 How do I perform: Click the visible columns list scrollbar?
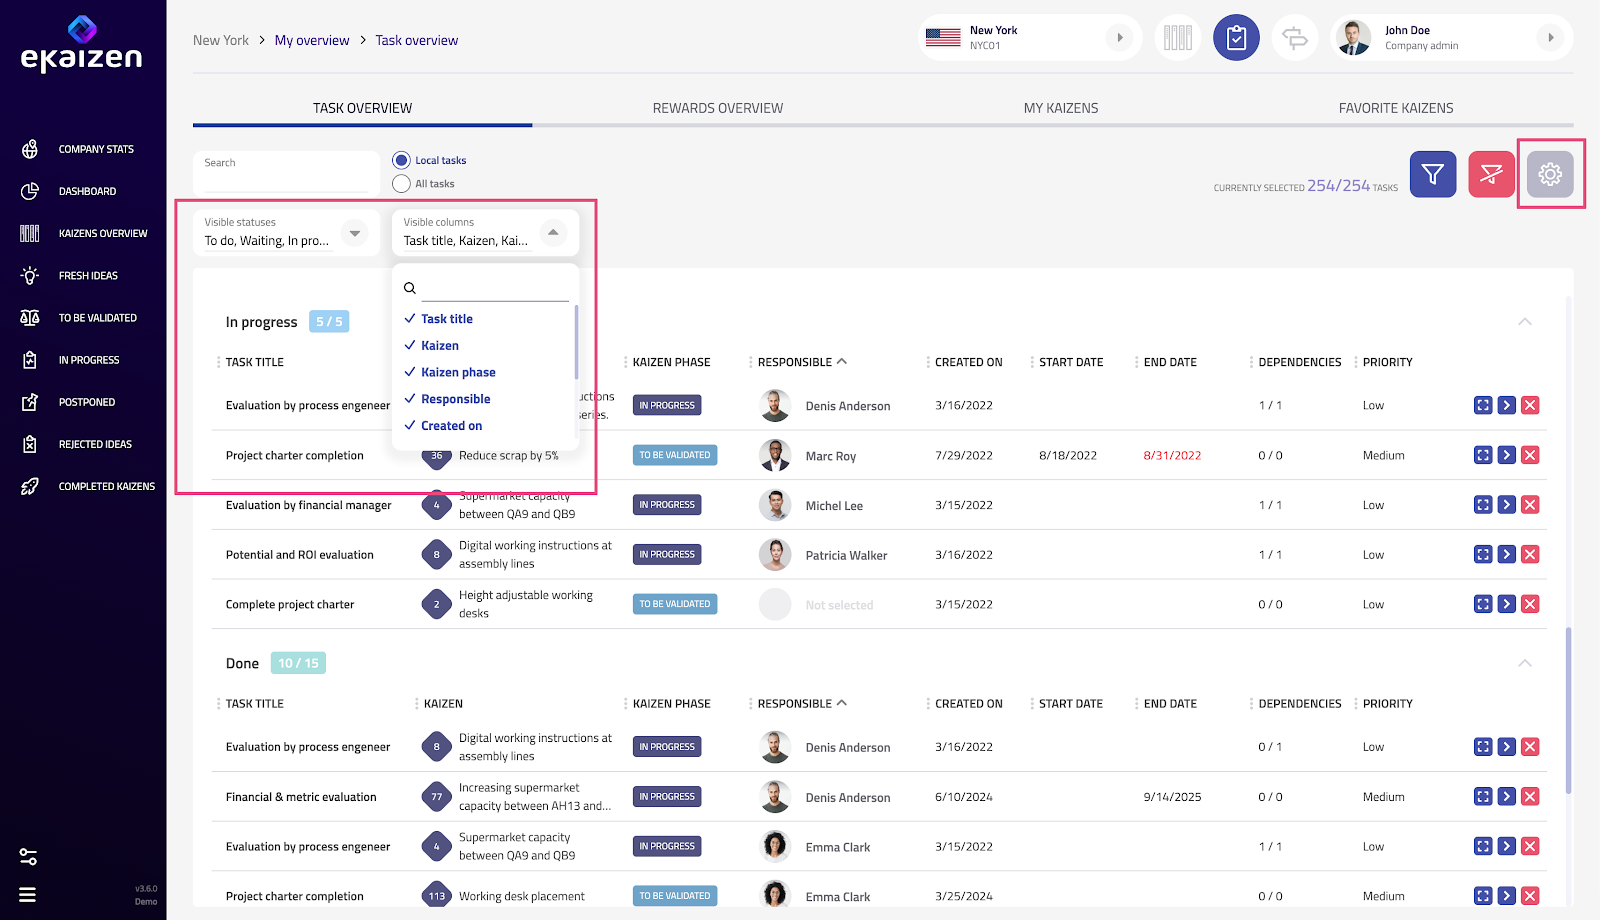(x=576, y=342)
